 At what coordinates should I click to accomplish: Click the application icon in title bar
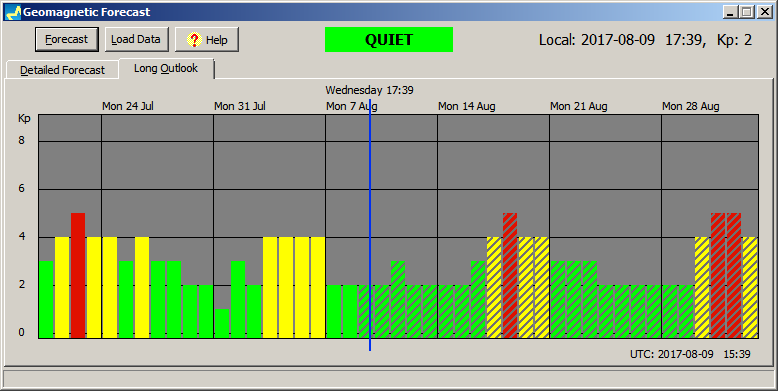[x=13, y=12]
